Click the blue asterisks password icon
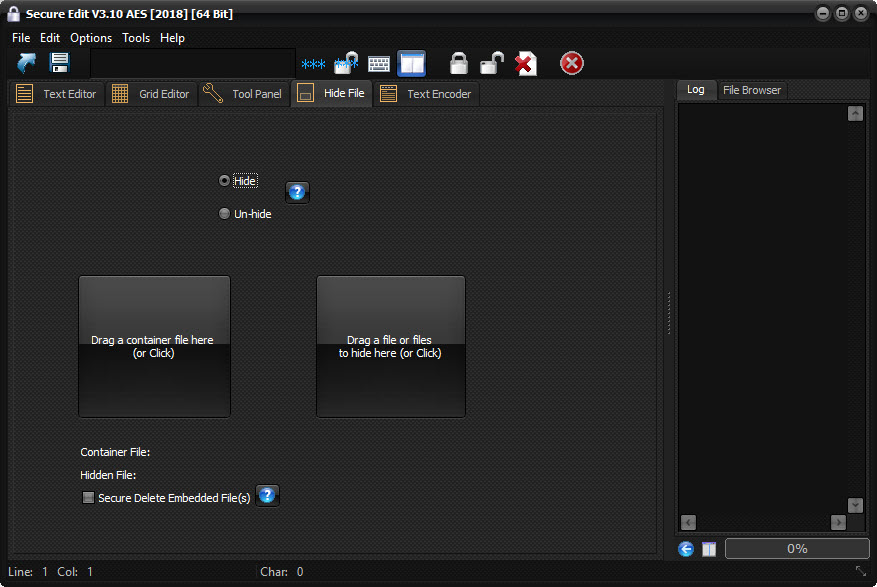The width and height of the screenshot is (877, 587). 313,64
